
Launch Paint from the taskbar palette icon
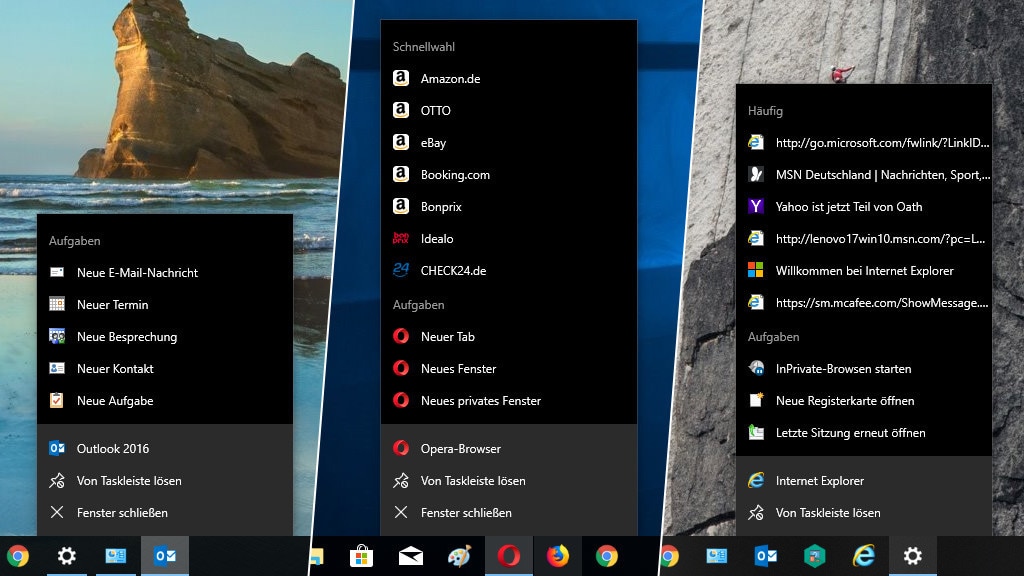[x=459, y=556]
